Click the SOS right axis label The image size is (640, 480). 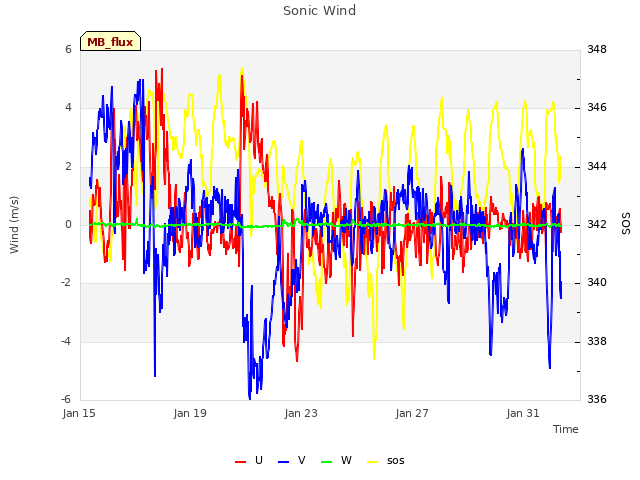pyautogui.click(x=626, y=224)
